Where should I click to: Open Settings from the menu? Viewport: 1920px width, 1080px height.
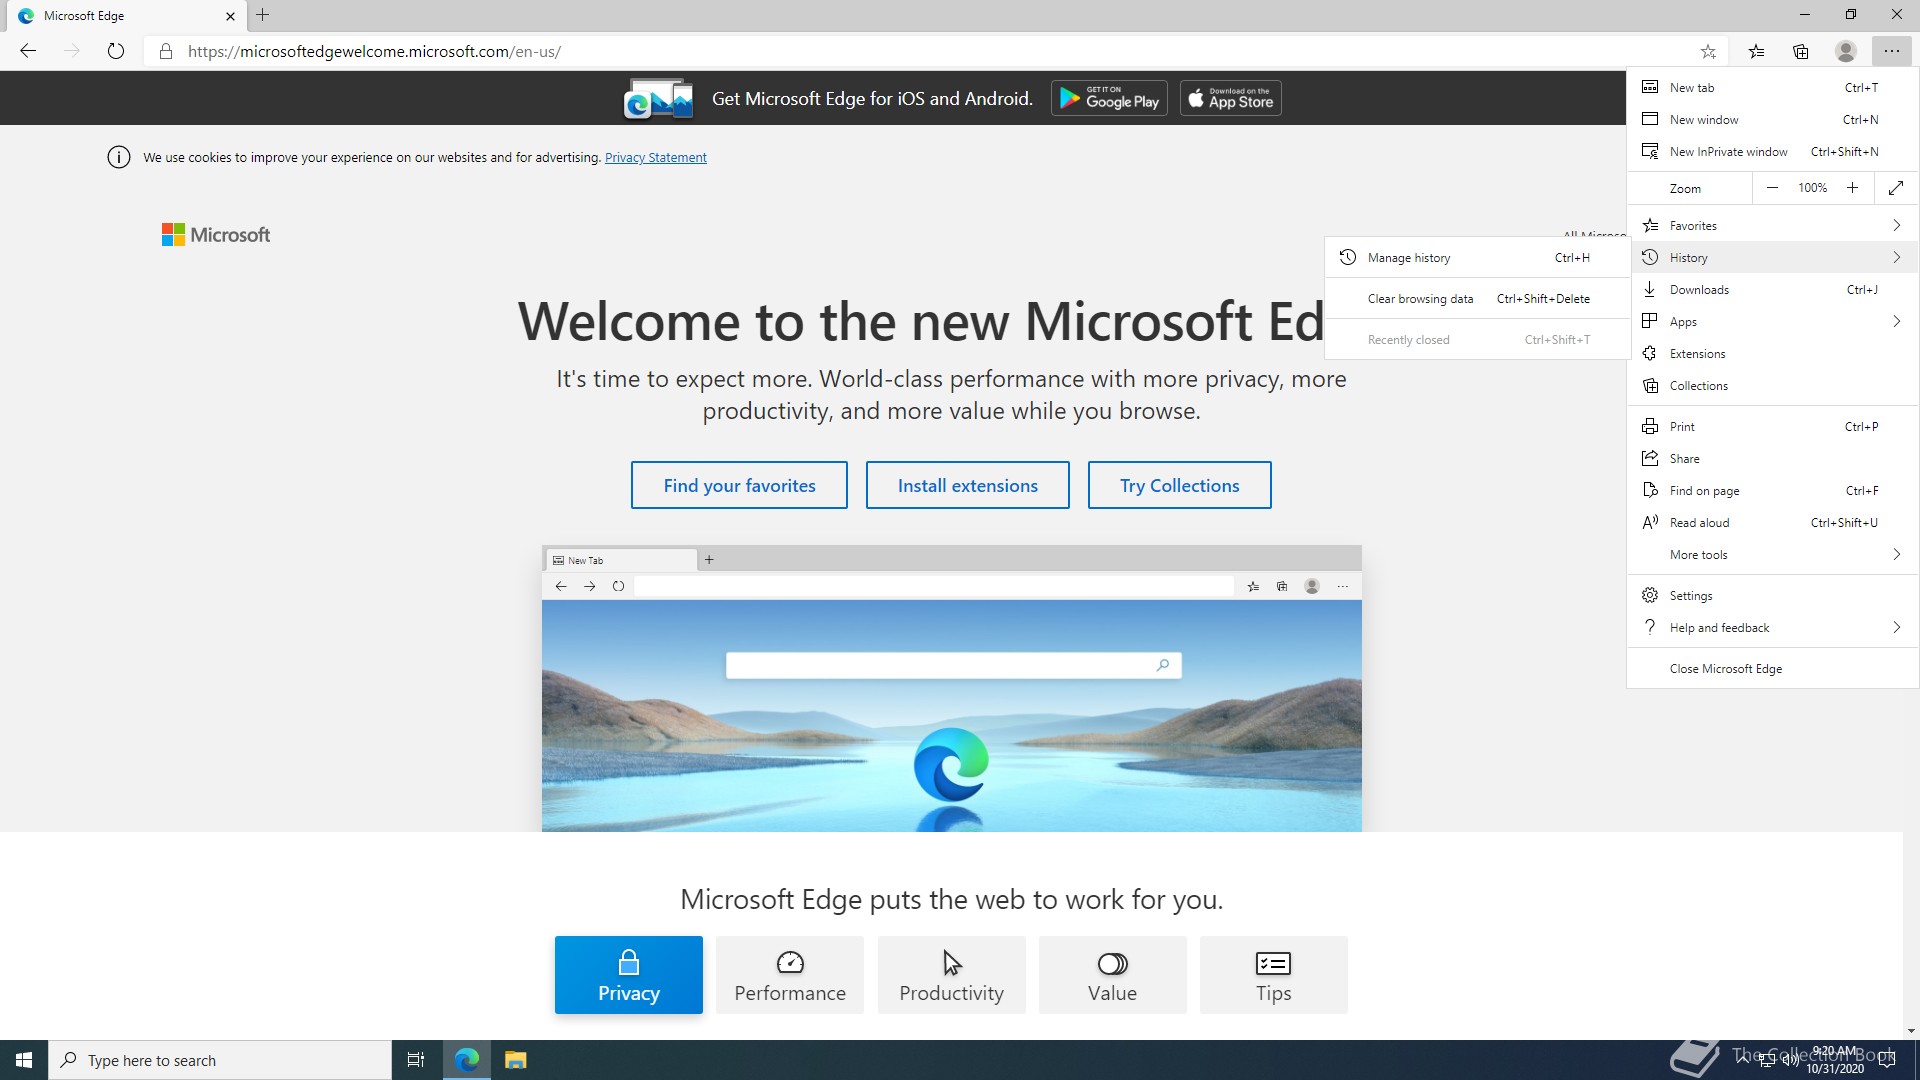pos(1691,596)
